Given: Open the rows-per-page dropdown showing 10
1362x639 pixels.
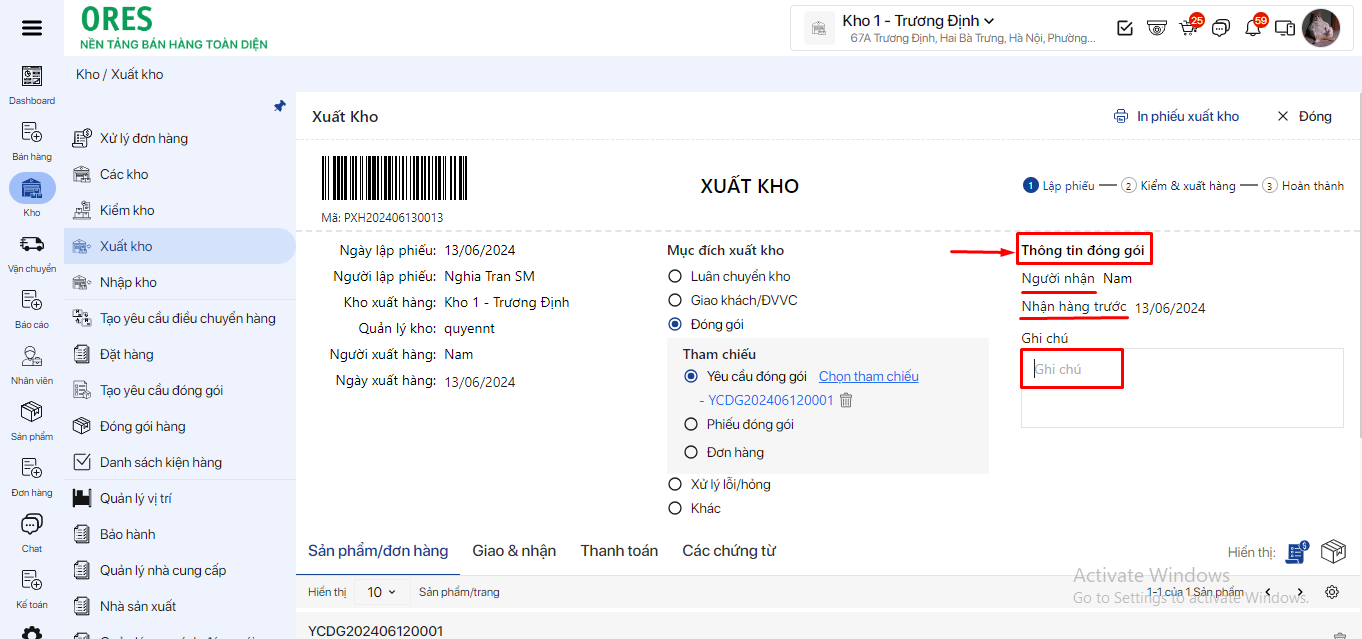Looking at the screenshot, I should (x=380, y=592).
